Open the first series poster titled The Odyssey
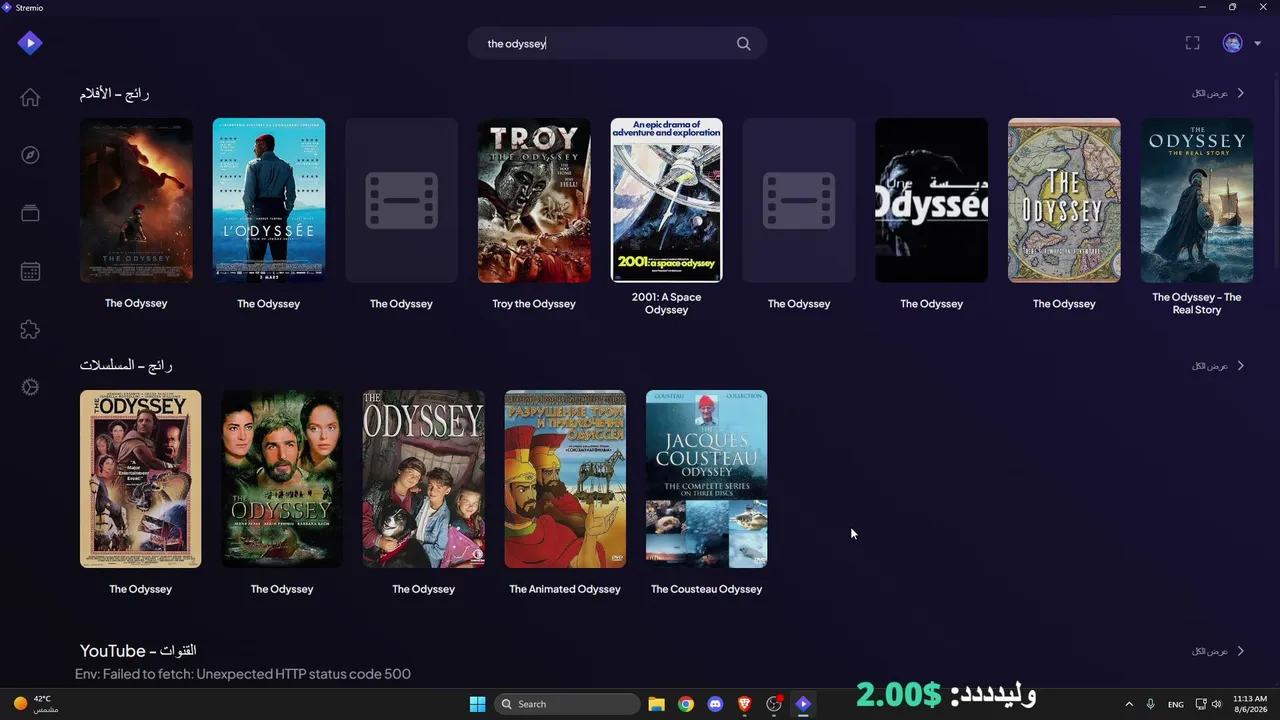1280x720 pixels. coord(140,479)
